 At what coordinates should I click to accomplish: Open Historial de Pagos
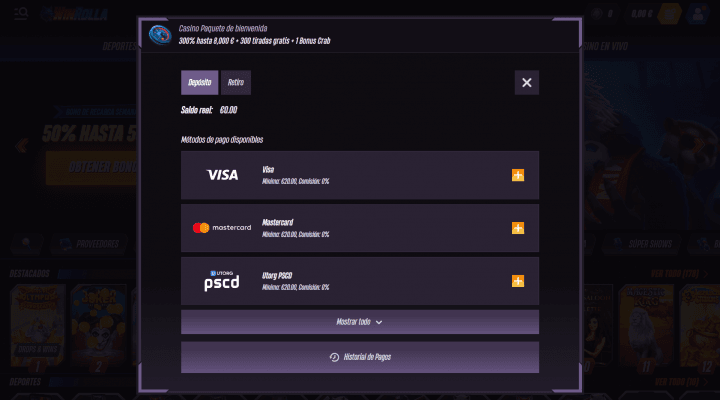(x=360, y=357)
